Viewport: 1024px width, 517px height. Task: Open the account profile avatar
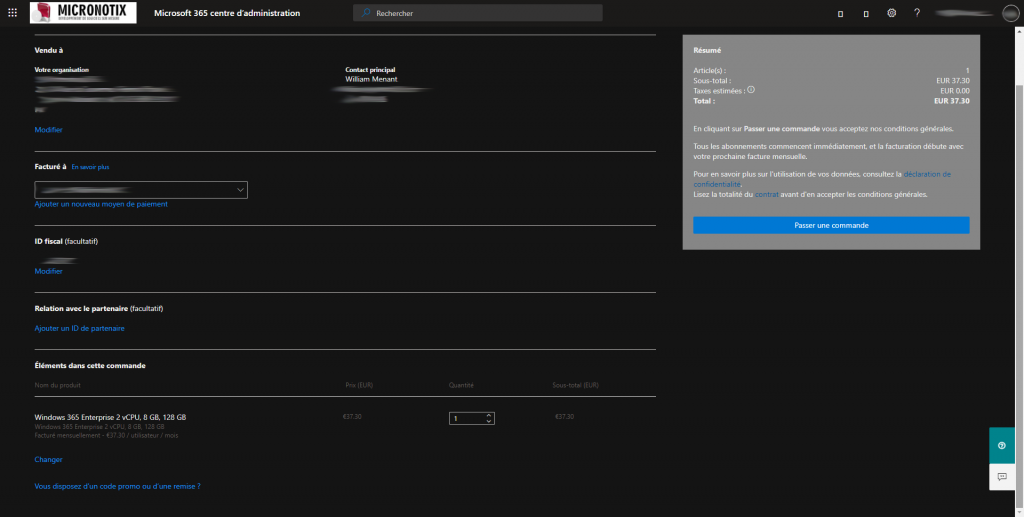point(1010,13)
